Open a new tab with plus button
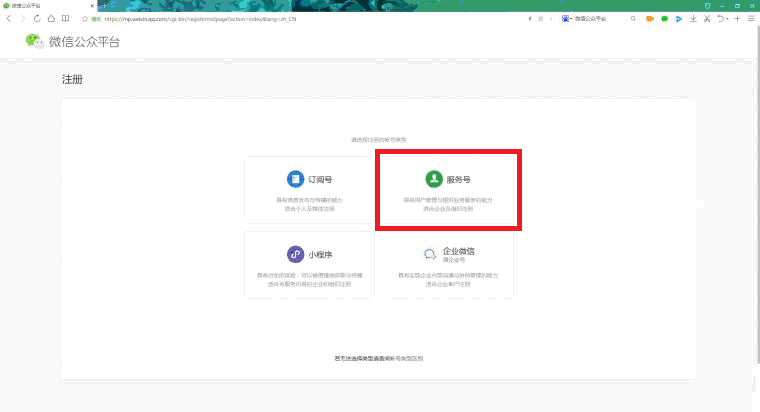760x412 pixels. click(103, 6)
